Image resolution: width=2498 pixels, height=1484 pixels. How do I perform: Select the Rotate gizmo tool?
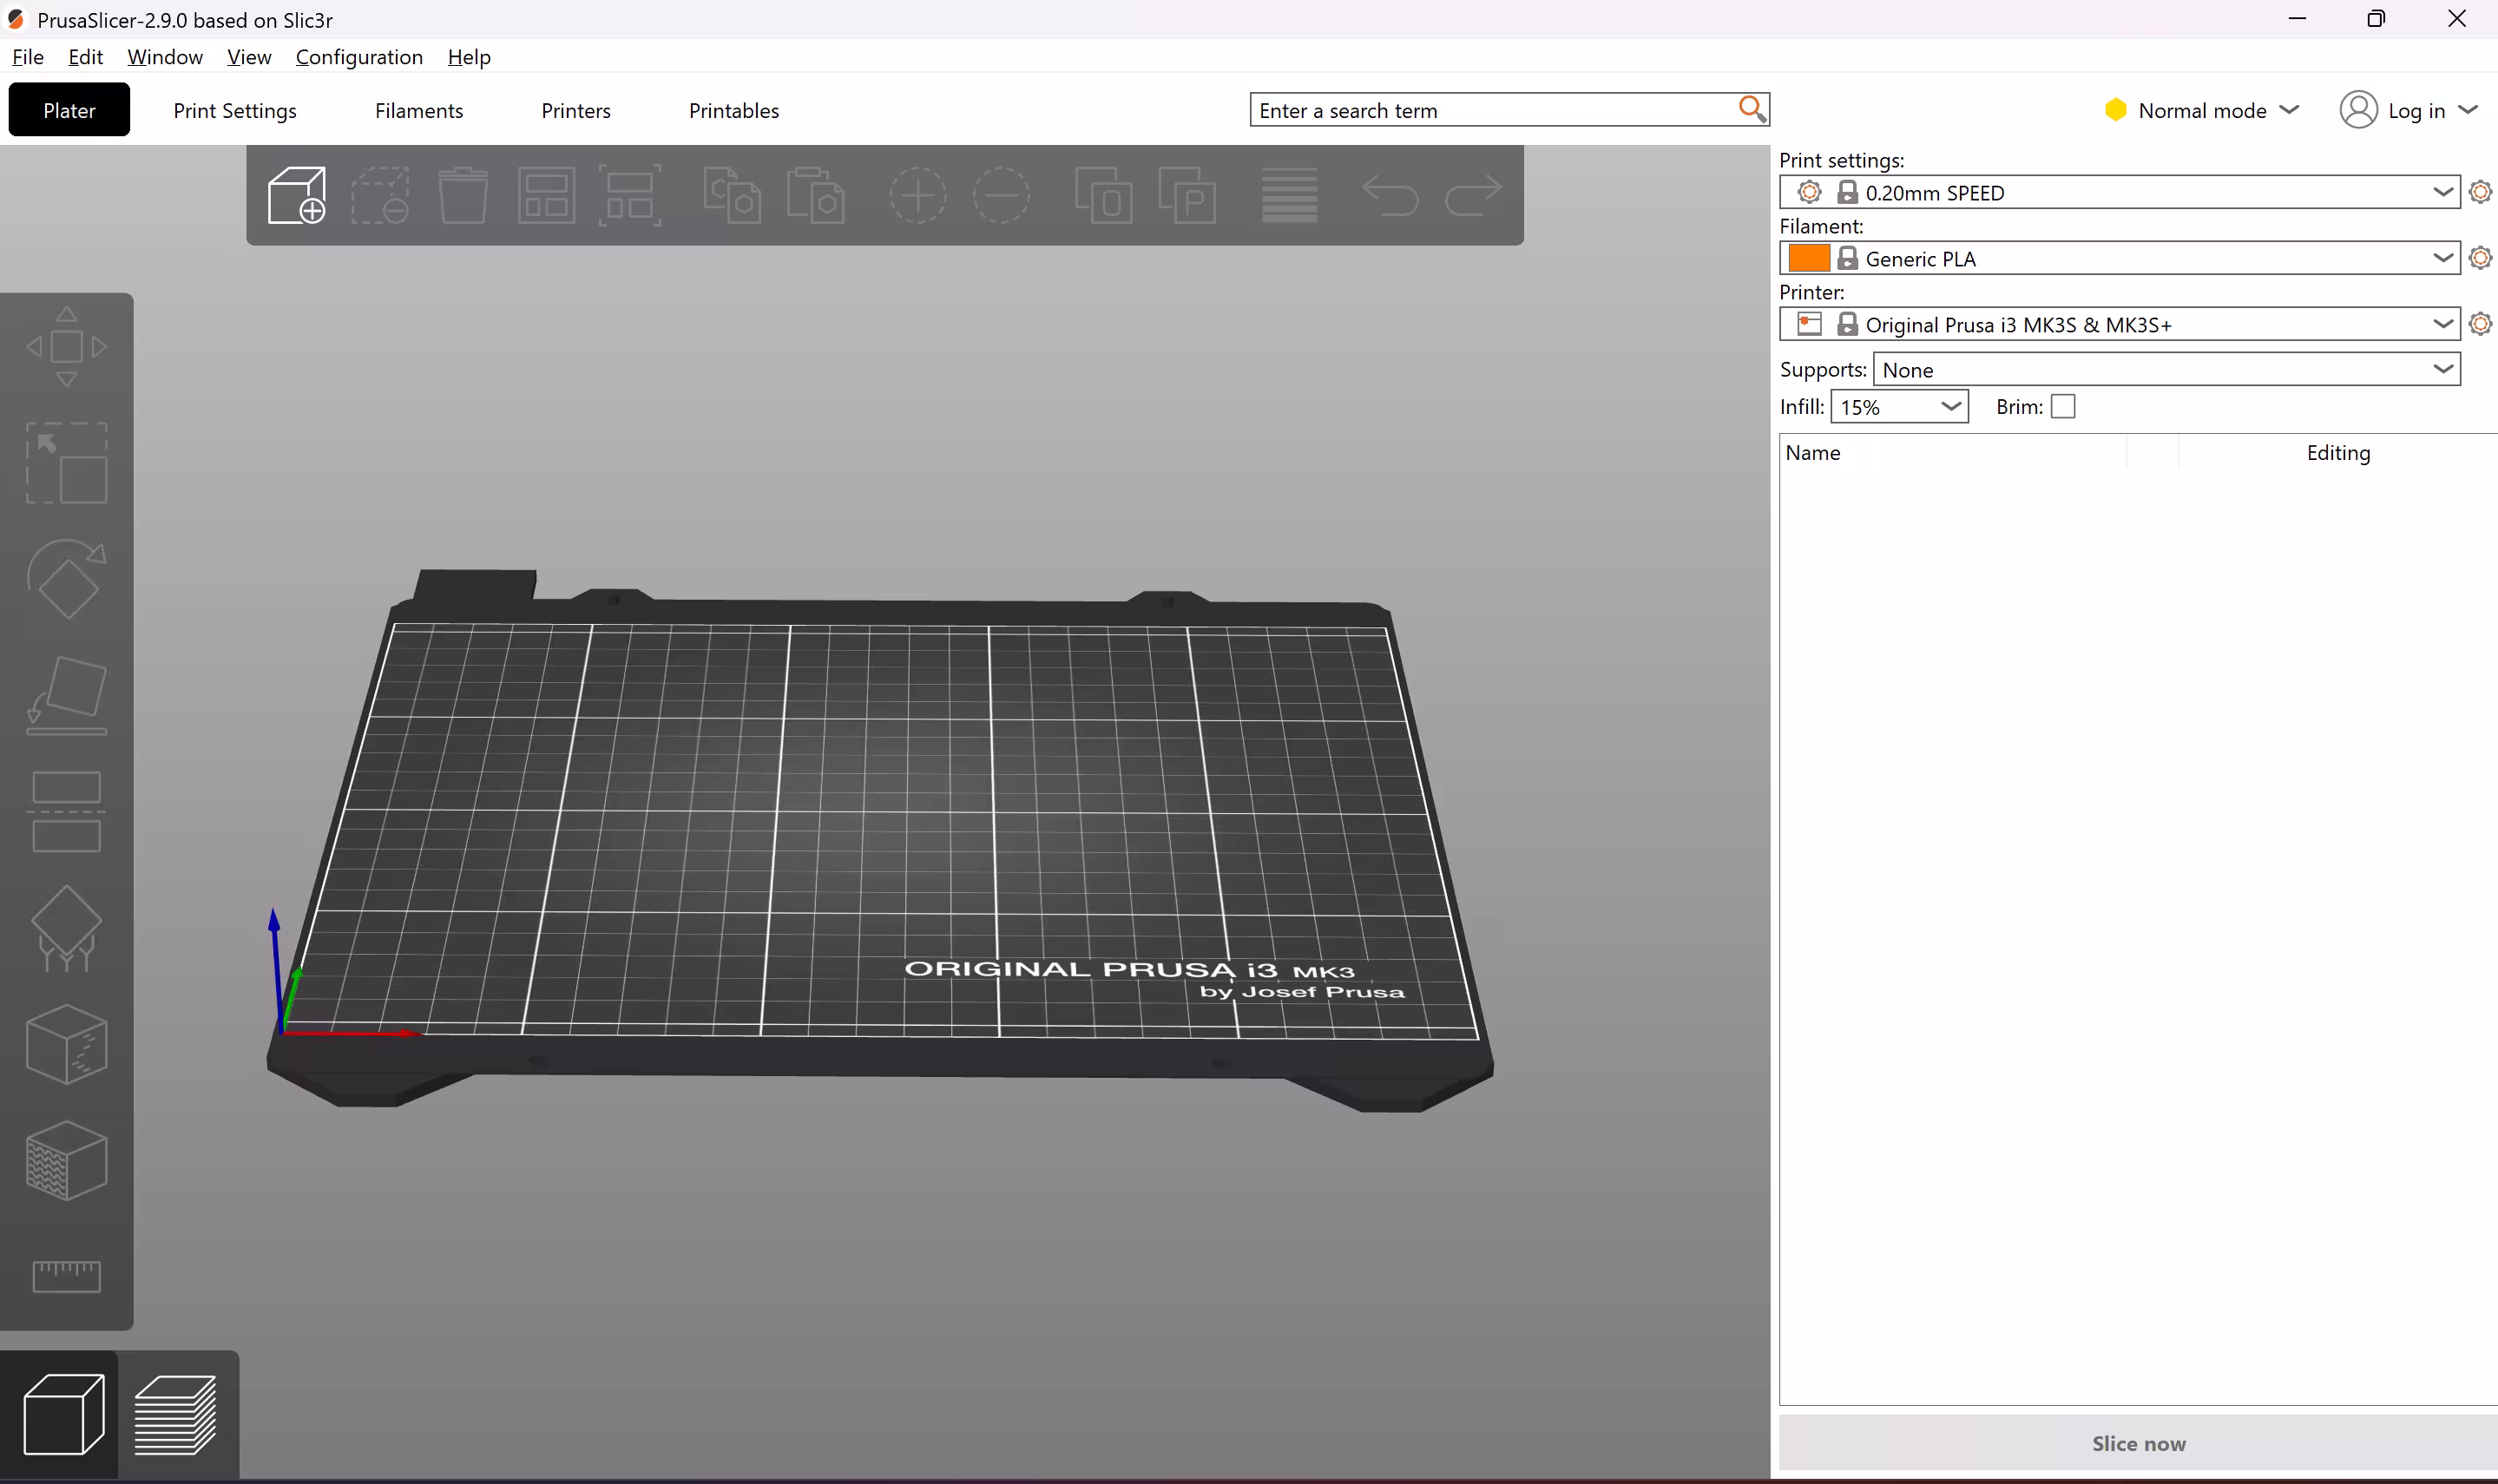pyautogui.click(x=66, y=578)
